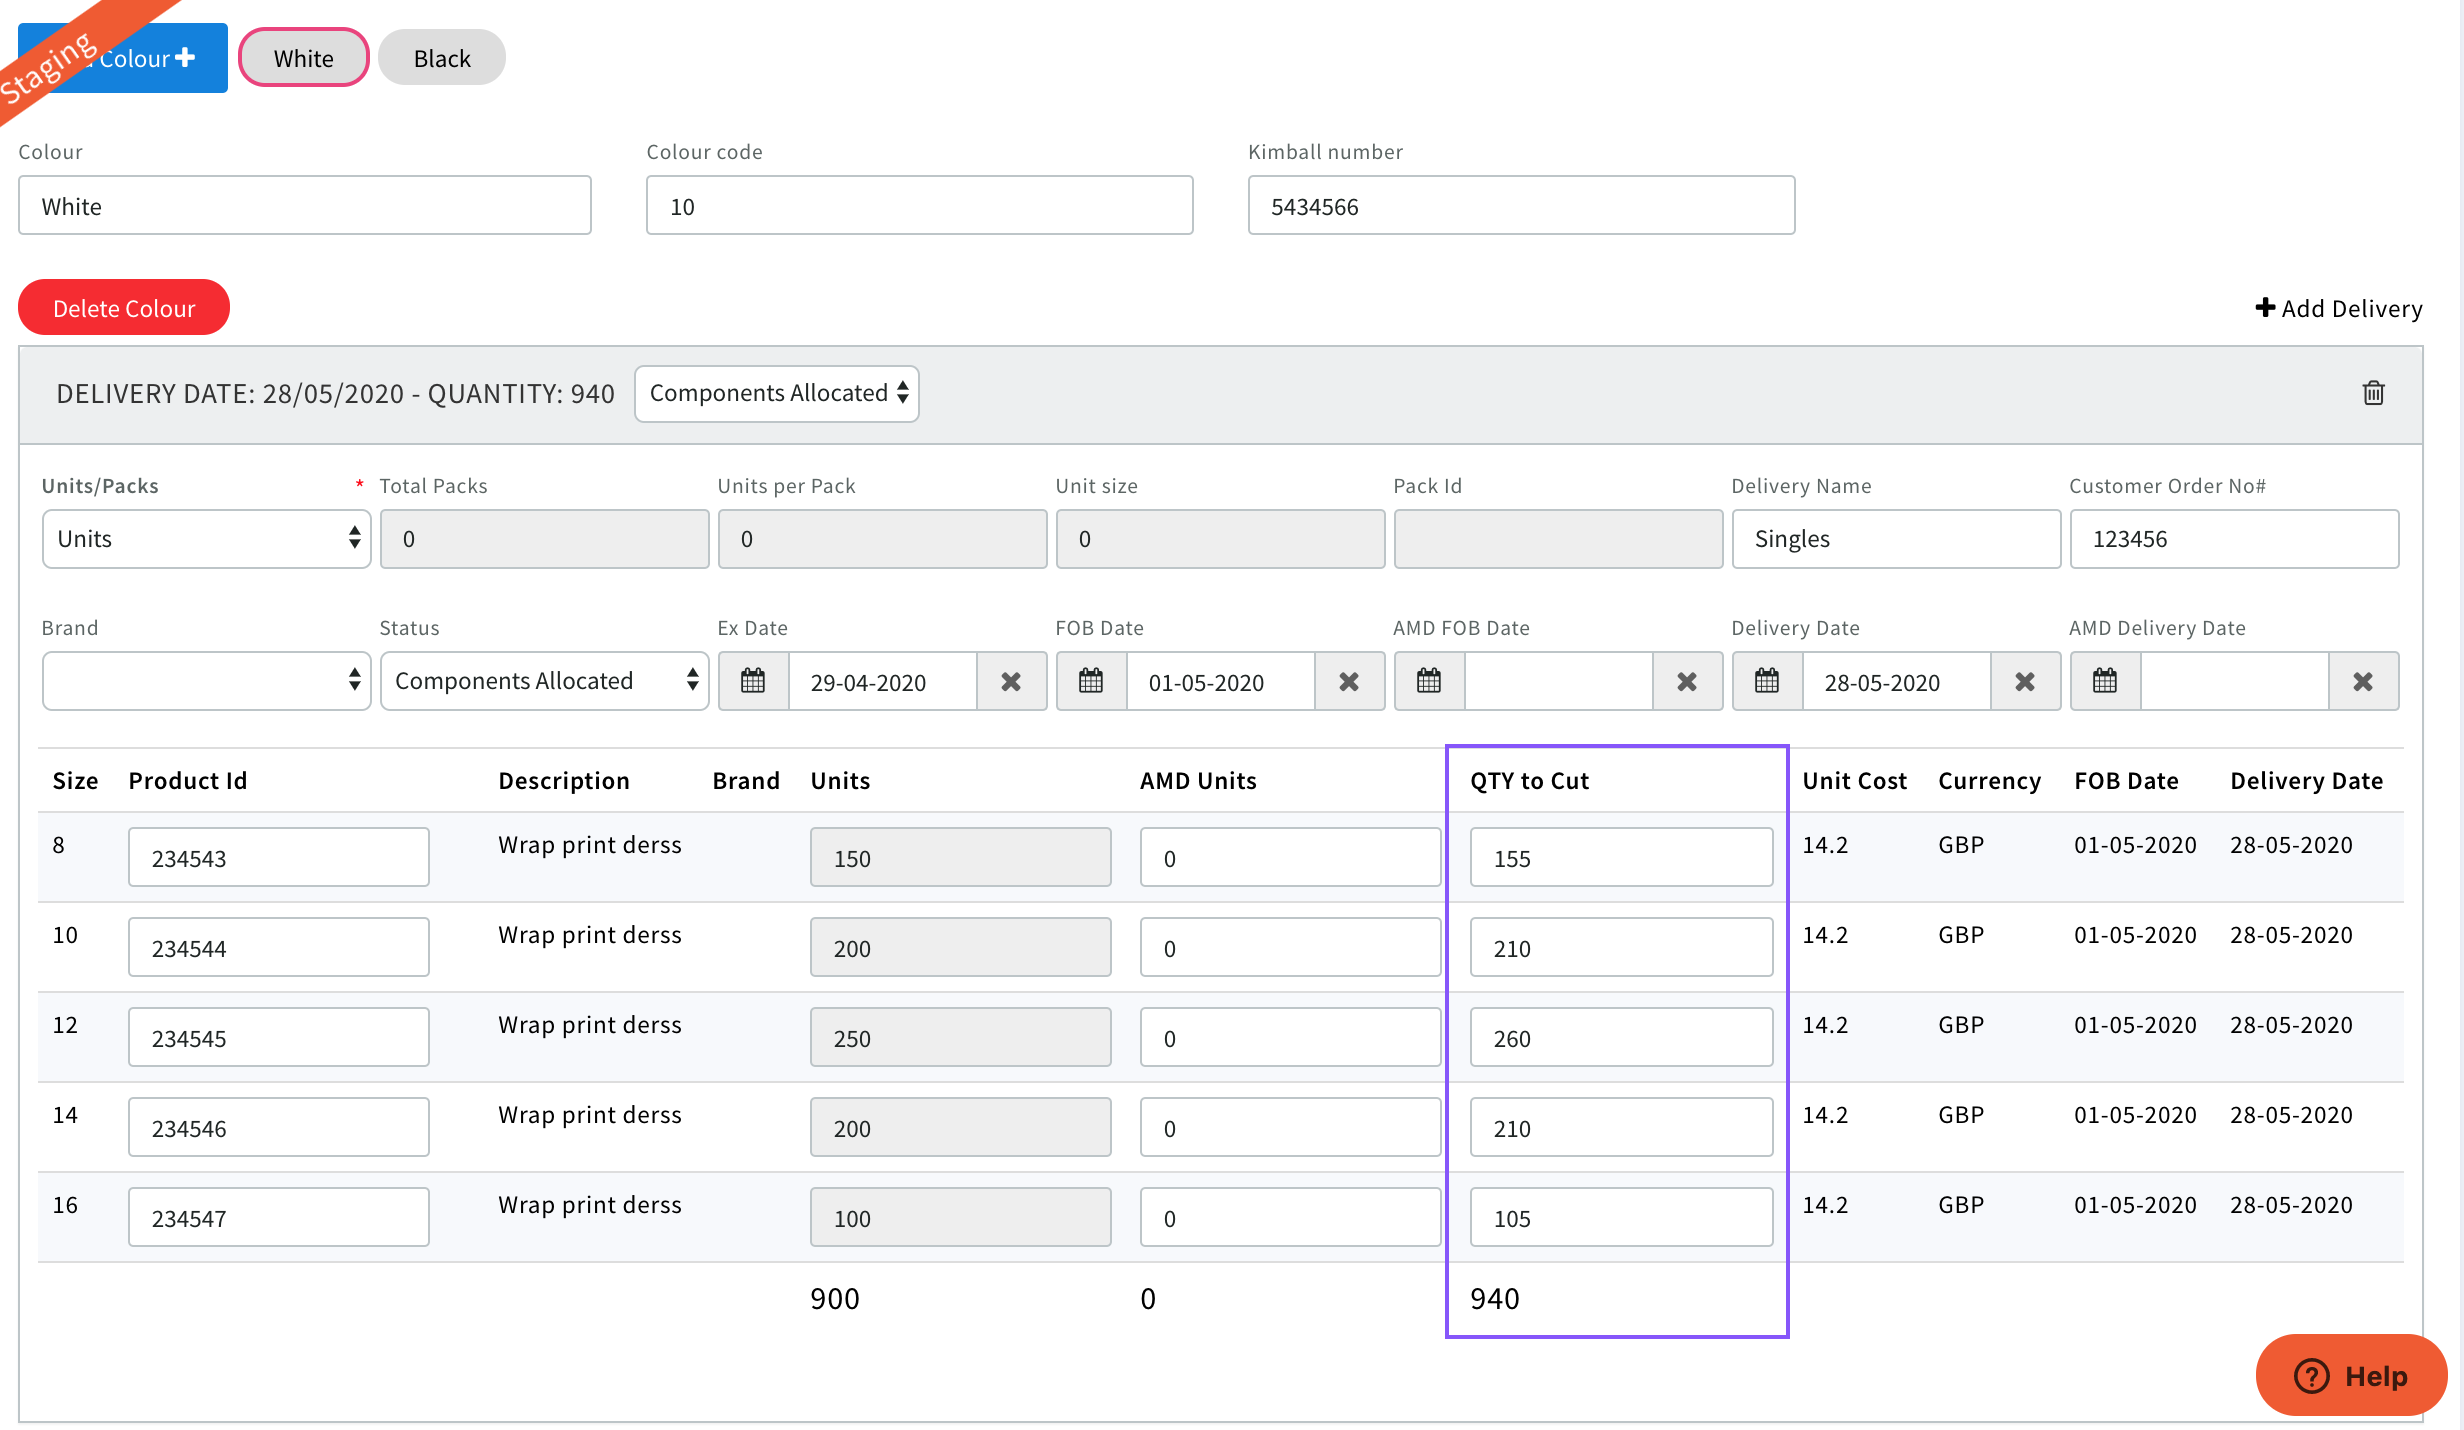
Task: Click the Help question mark icon
Action: (x=2311, y=1375)
